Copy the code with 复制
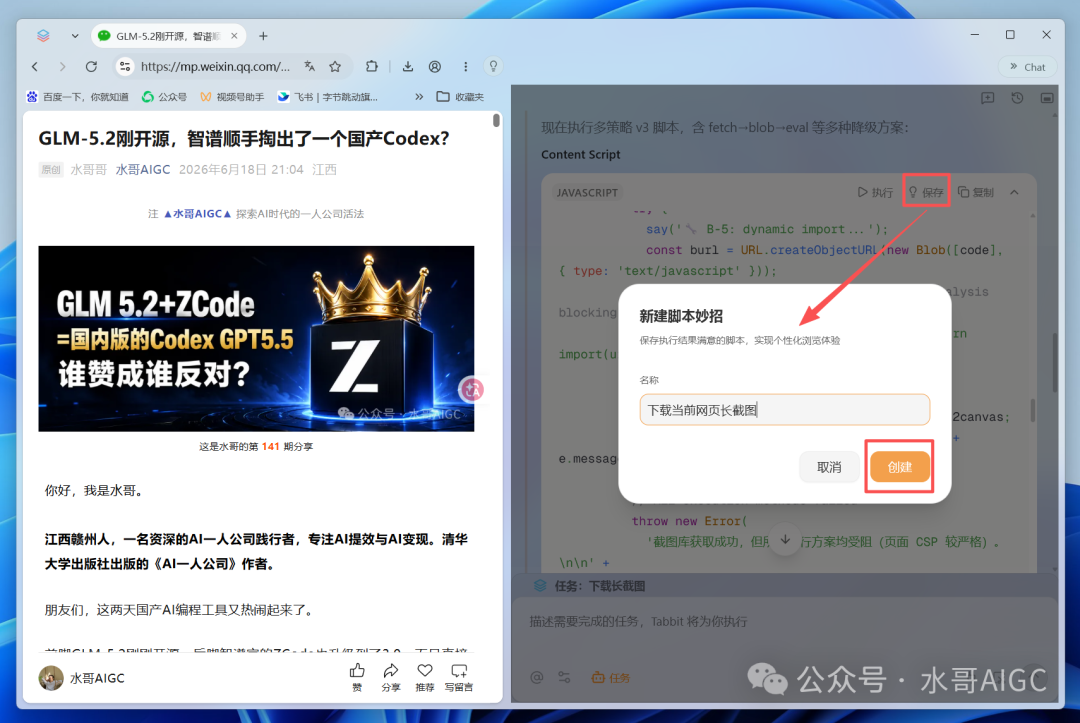 (x=976, y=192)
